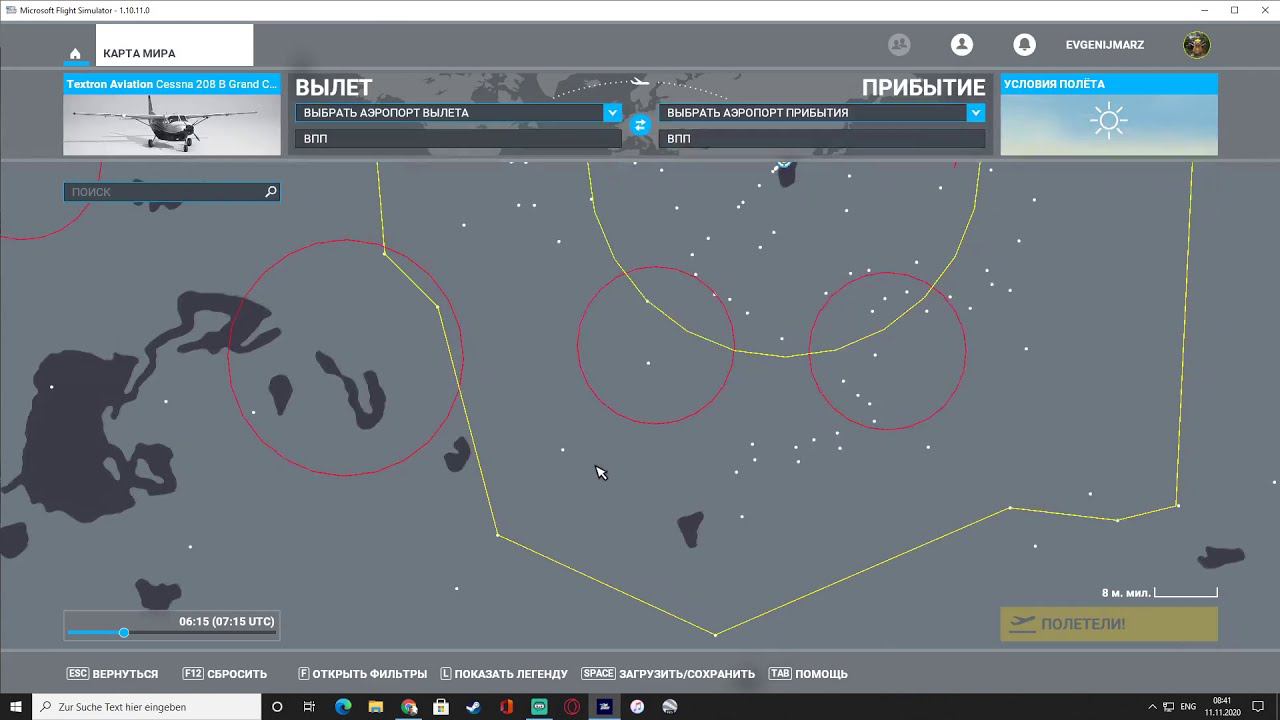Open Task View in taskbar
Image resolution: width=1280 pixels, height=720 pixels.
coord(309,707)
